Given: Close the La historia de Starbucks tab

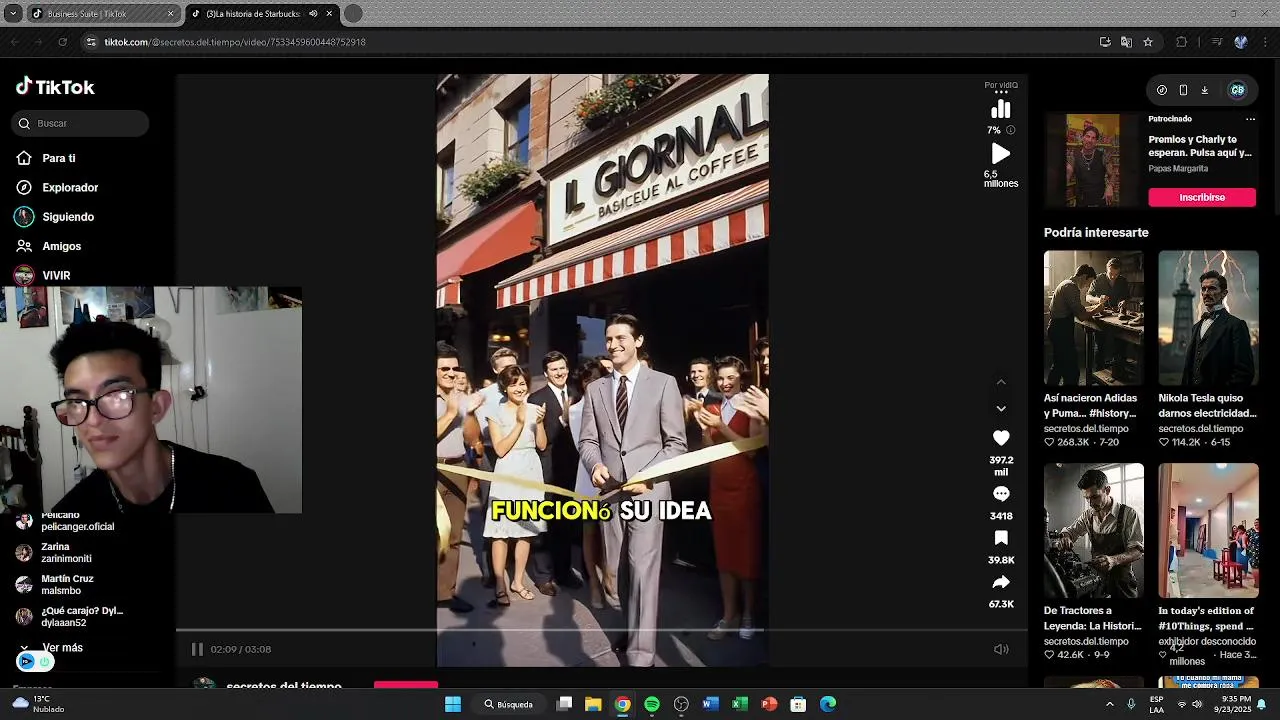Looking at the screenshot, I should pyautogui.click(x=329, y=14).
